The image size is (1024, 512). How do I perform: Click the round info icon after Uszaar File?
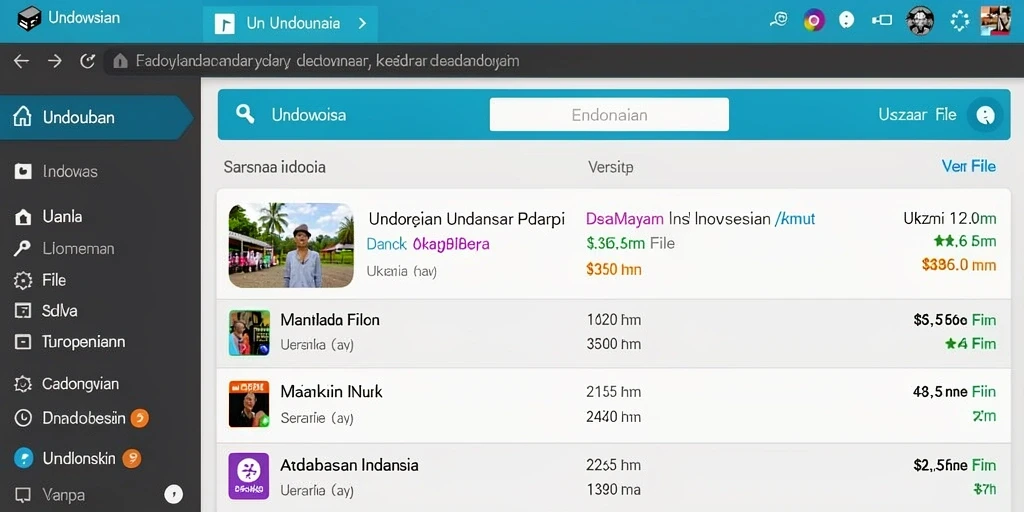[985, 116]
